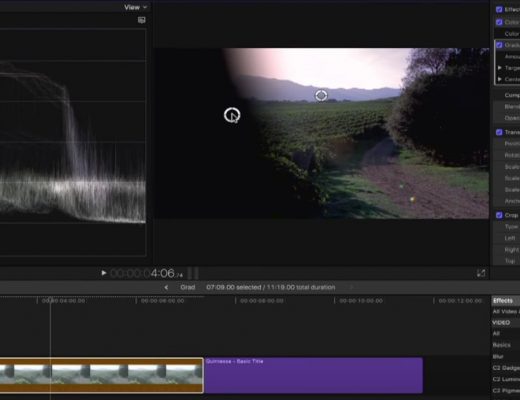
Task: Expand the Center disclosure triangle
Action: coord(499,79)
